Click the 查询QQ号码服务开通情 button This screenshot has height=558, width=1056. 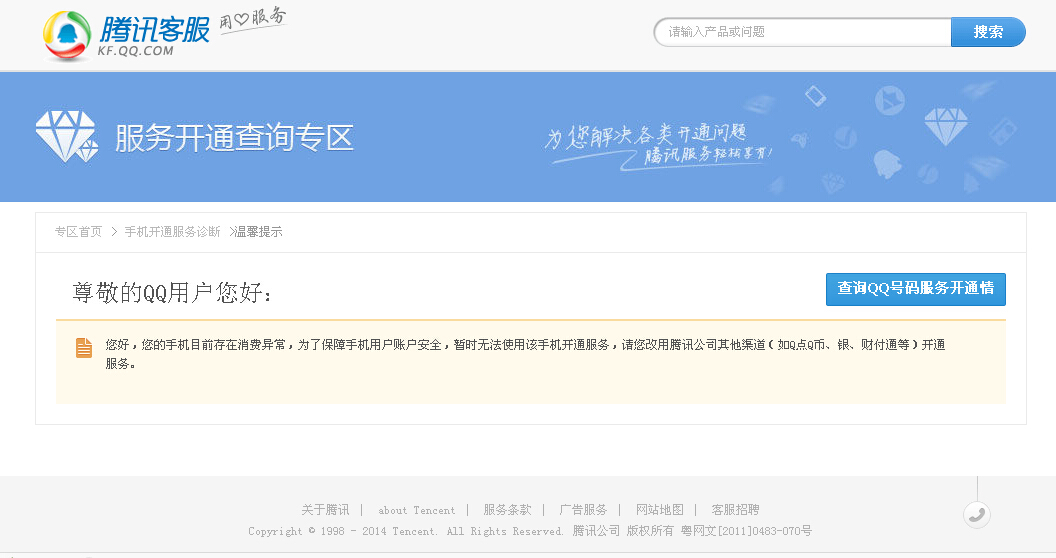tap(915, 289)
